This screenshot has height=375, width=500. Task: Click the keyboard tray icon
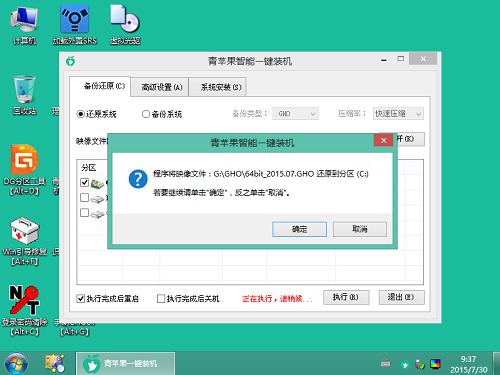pos(386,364)
